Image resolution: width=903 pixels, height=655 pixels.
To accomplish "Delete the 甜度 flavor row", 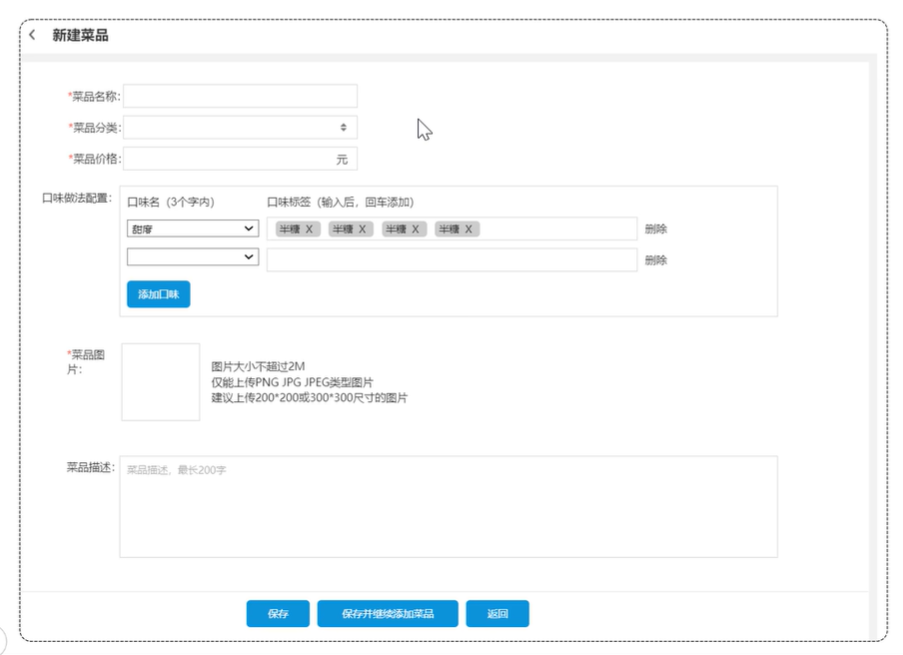I will 656,229.
